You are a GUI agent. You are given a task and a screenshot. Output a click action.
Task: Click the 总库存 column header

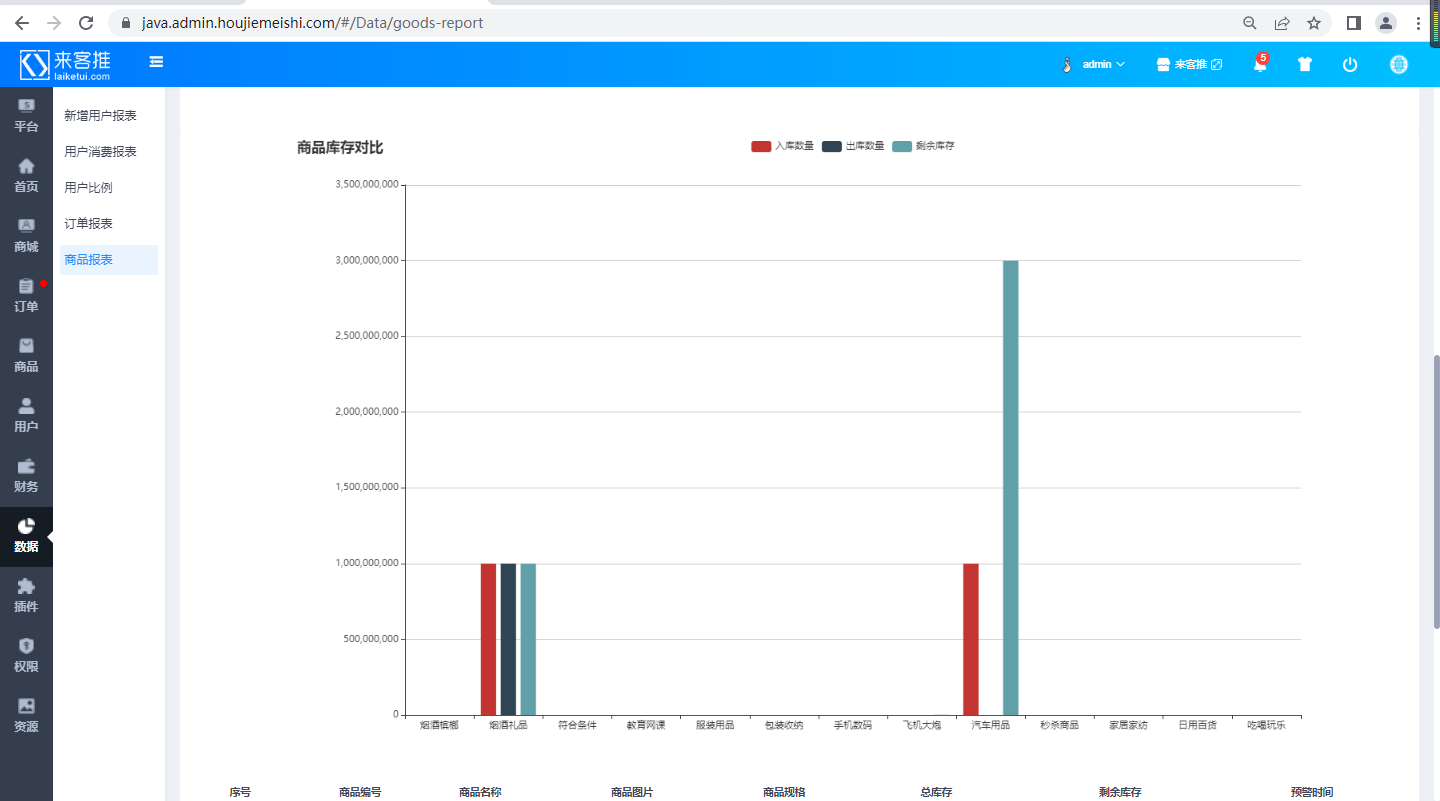(936, 792)
